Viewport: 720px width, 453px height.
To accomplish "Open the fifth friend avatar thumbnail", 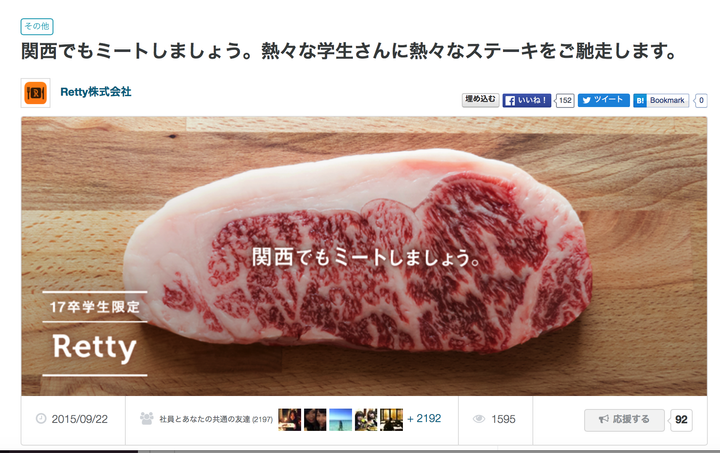I will coord(391,419).
